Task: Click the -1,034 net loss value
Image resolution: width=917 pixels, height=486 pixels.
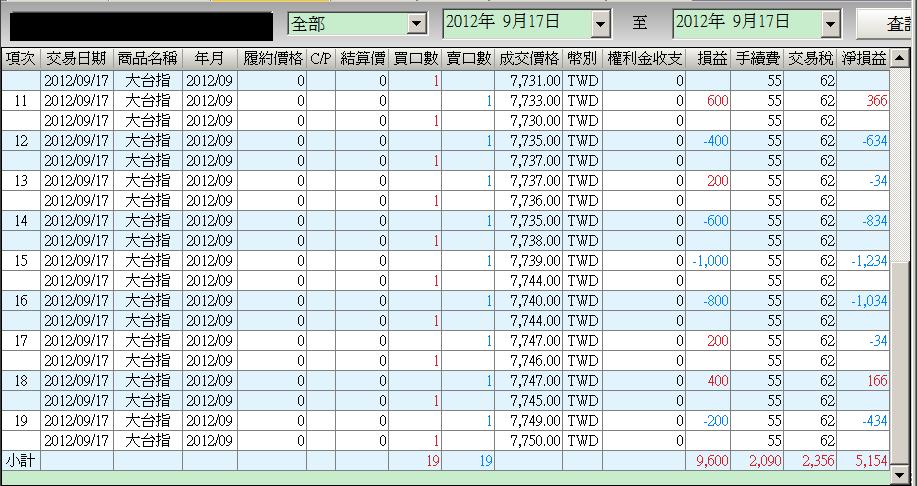Action: coord(870,301)
